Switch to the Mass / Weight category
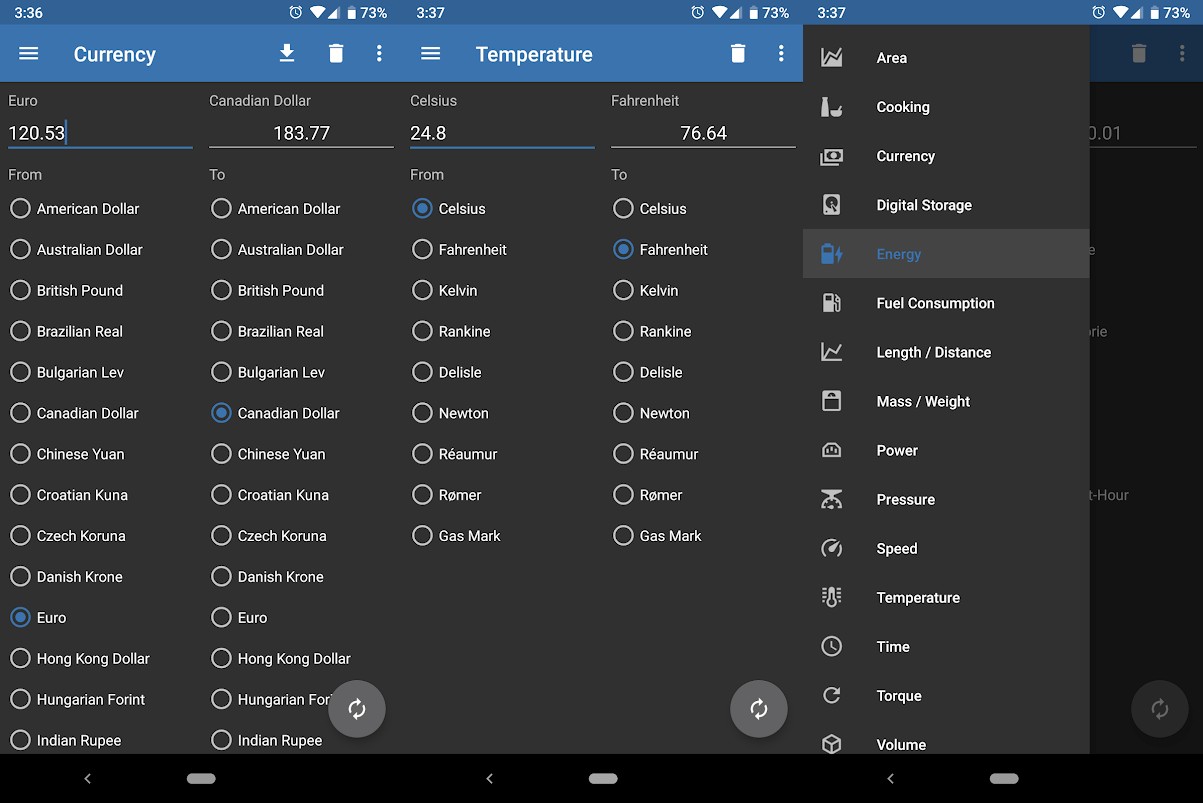The height and width of the screenshot is (803, 1203). point(923,401)
